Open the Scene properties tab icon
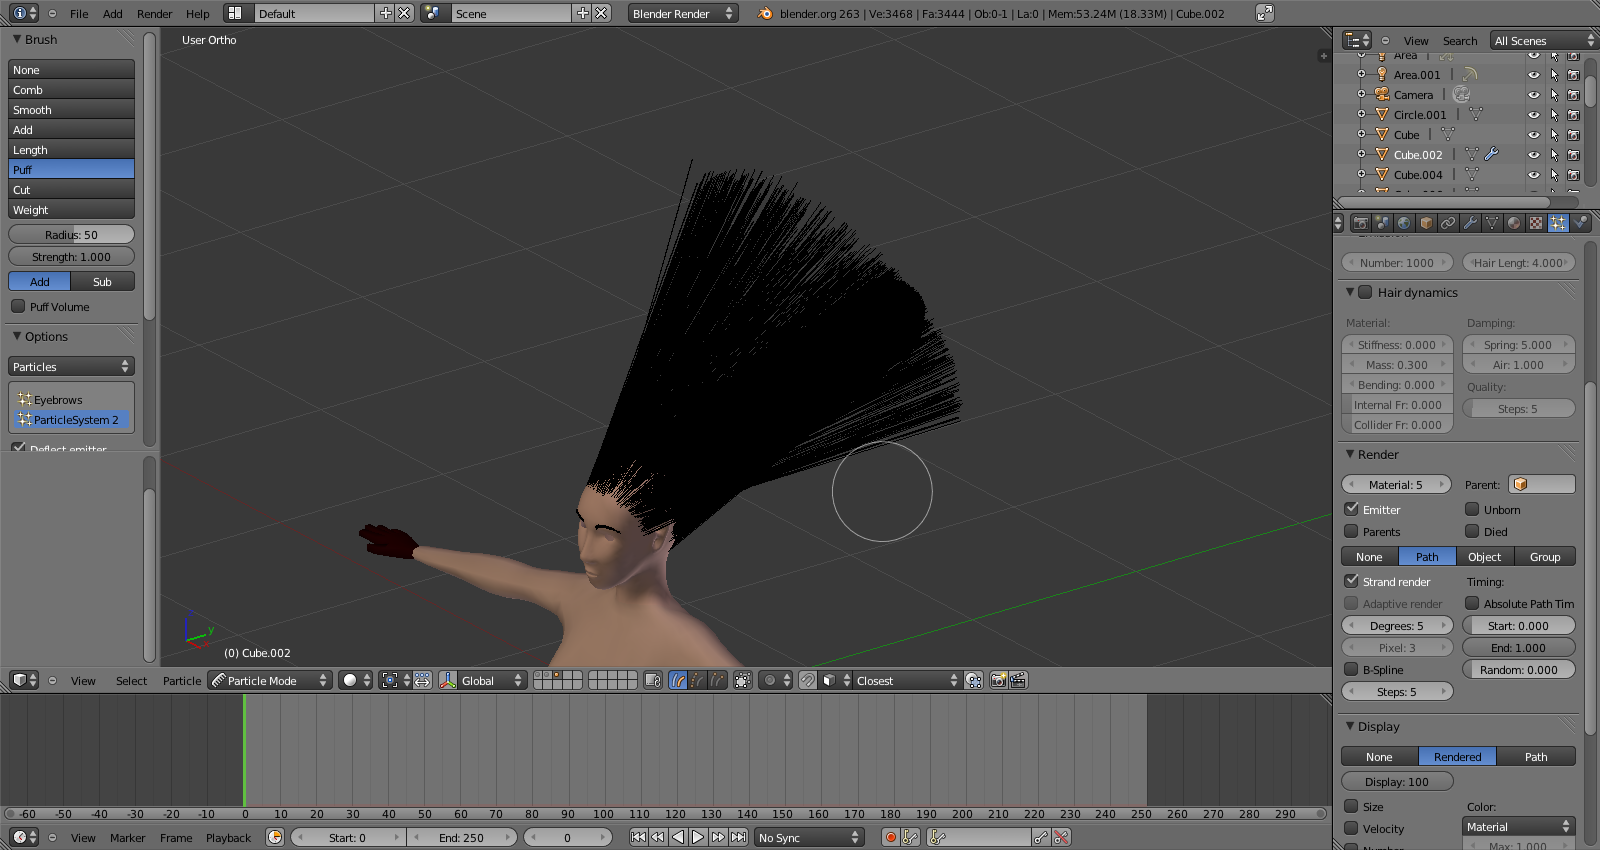1600x850 pixels. tap(1382, 223)
